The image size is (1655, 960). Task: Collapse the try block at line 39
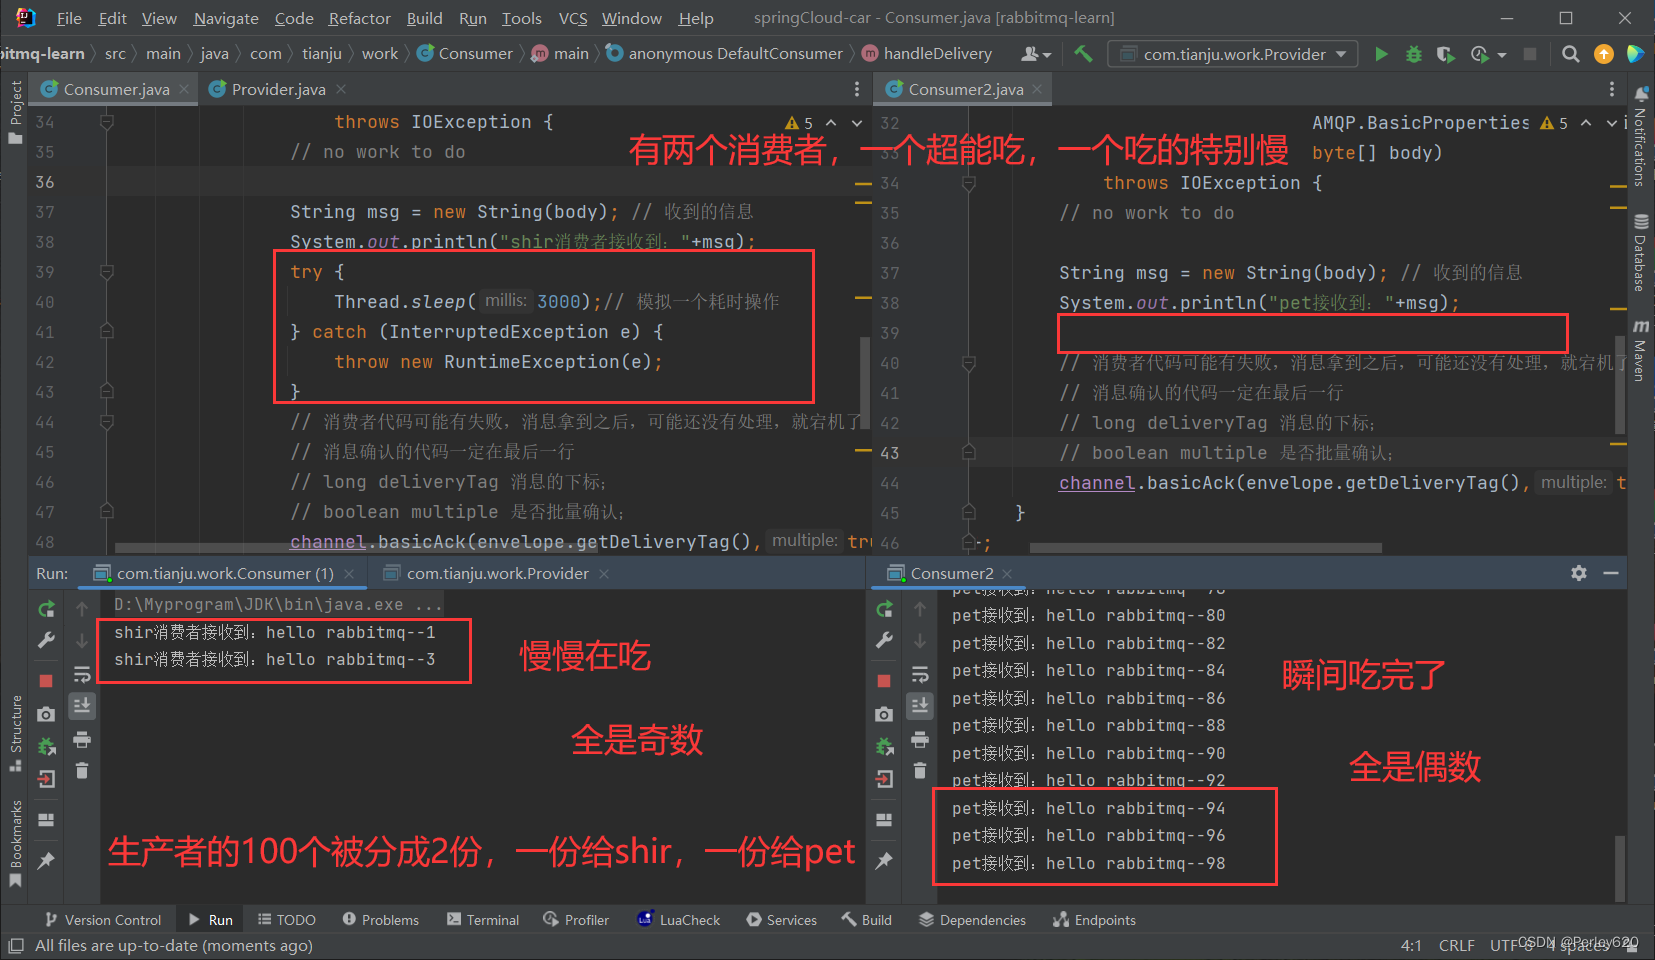pos(106,272)
